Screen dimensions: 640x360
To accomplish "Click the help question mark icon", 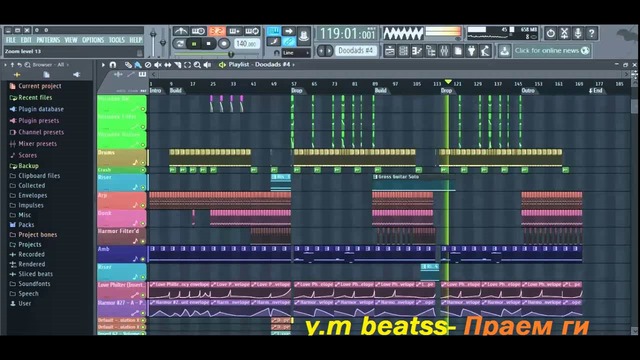I will pyautogui.click(x=591, y=33).
